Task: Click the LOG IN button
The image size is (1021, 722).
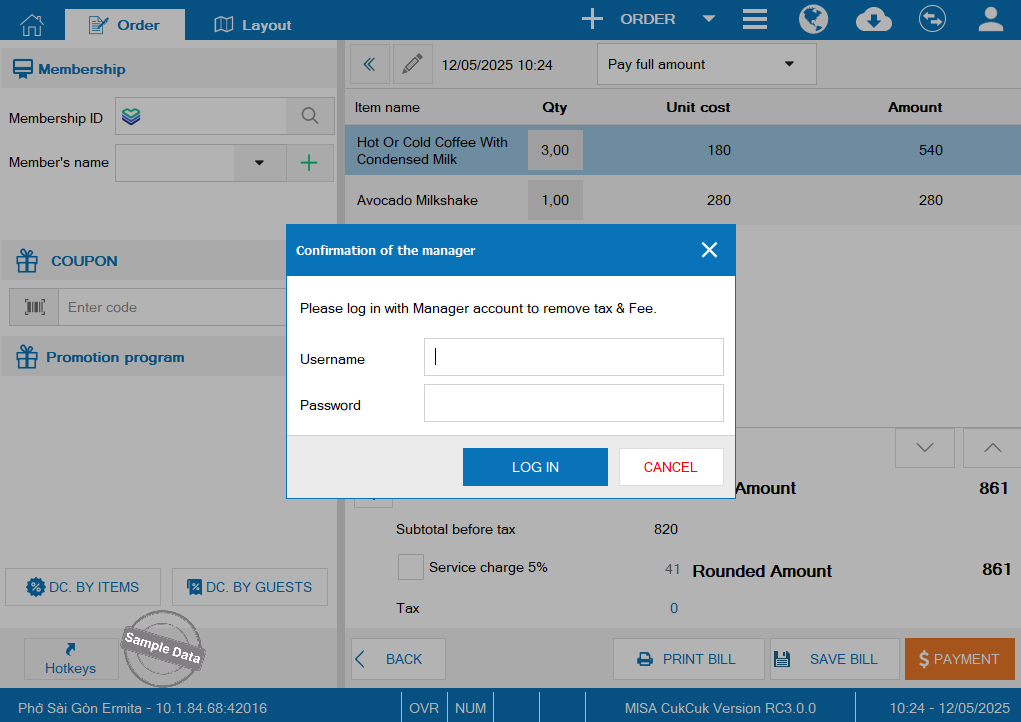Action: click(x=535, y=467)
